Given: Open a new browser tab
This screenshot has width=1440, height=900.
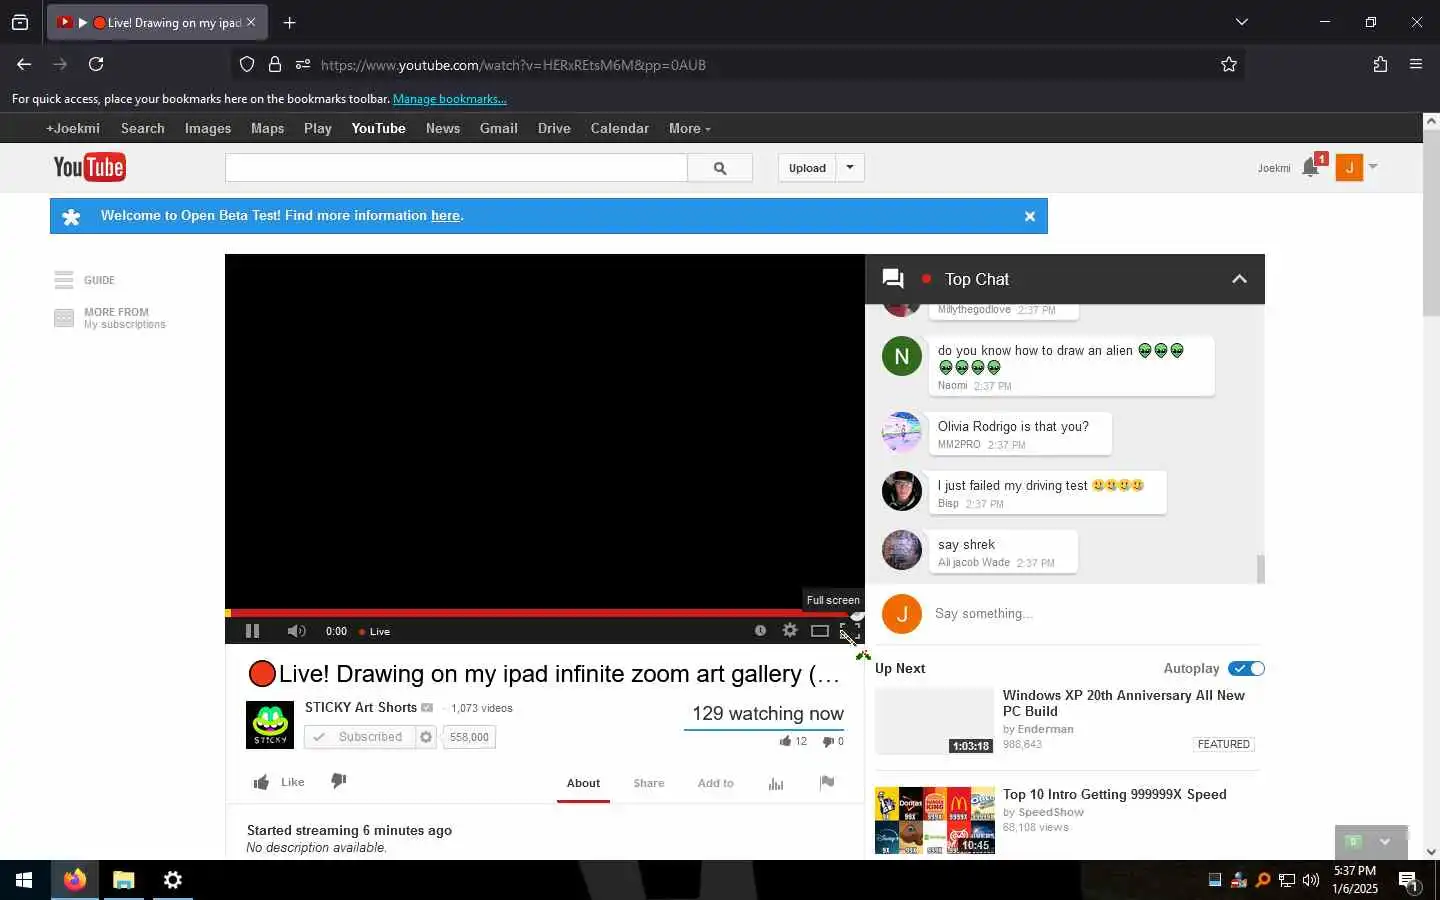Looking at the screenshot, I should [x=289, y=22].
